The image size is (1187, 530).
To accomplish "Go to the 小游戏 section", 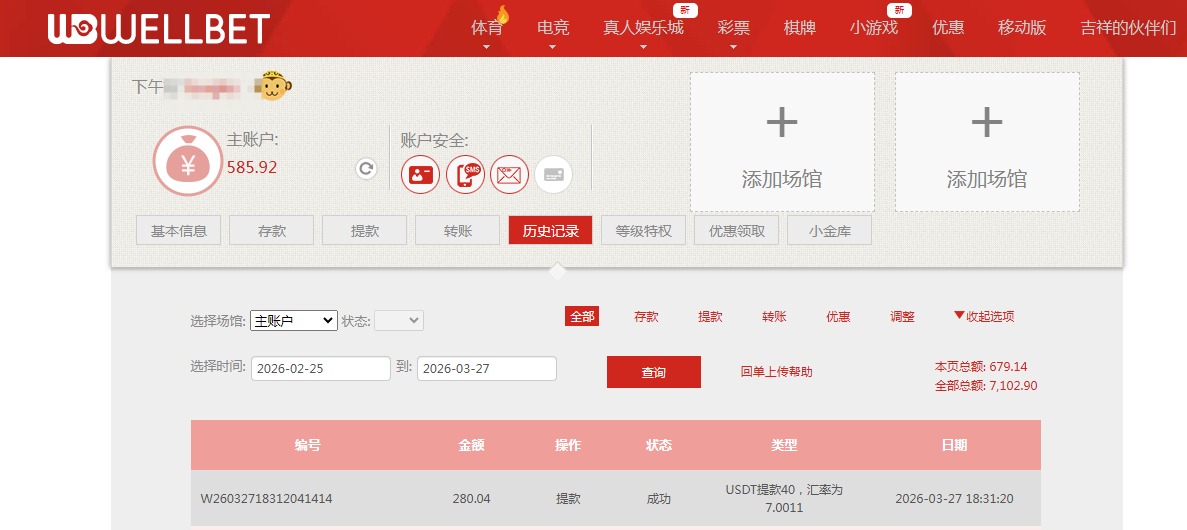I will point(874,28).
